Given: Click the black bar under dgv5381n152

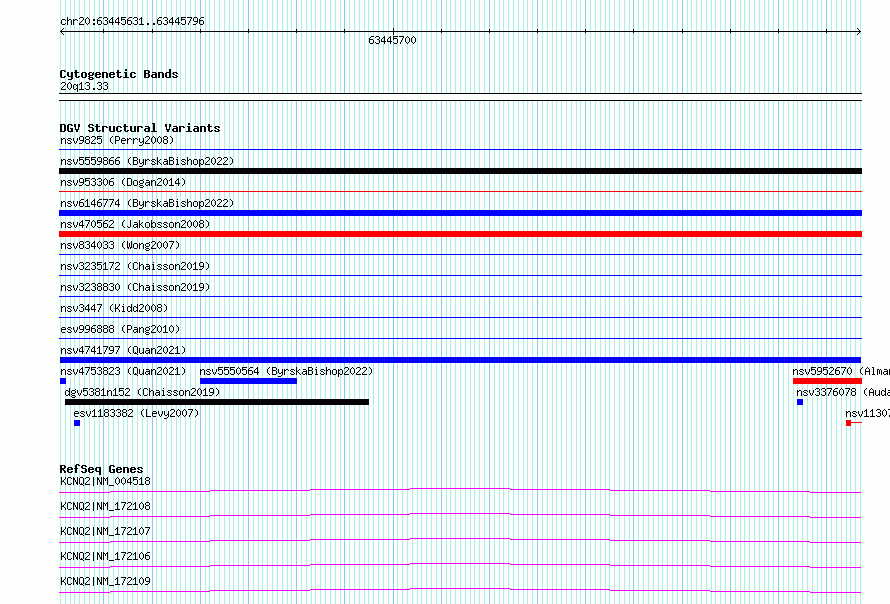Looking at the screenshot, I should (x=217, y=402).
